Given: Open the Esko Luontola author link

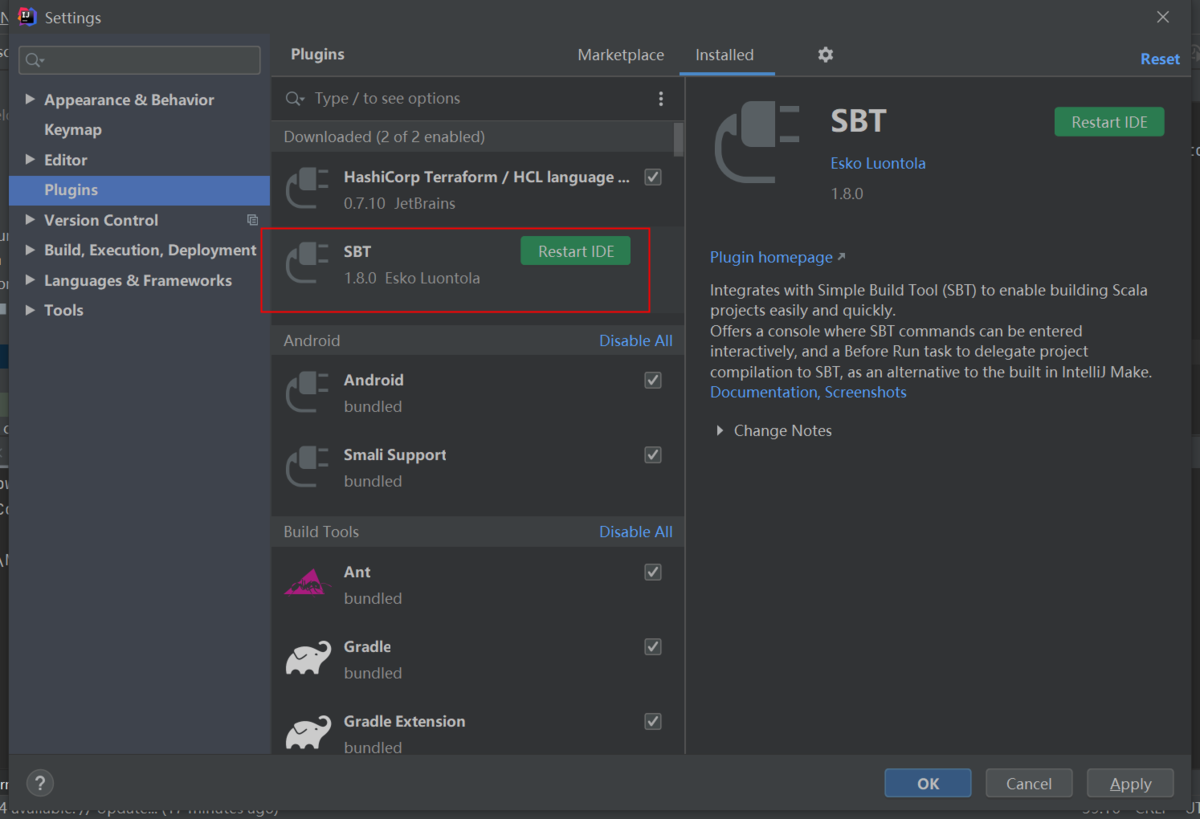Looking at the screenshot, I should 878,163.
